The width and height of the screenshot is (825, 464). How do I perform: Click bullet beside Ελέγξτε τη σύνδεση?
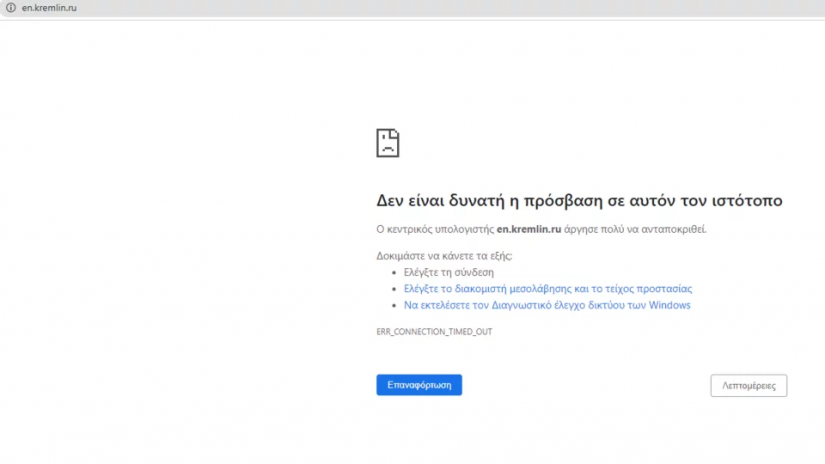pyautogui.click(x=393, y=272)
